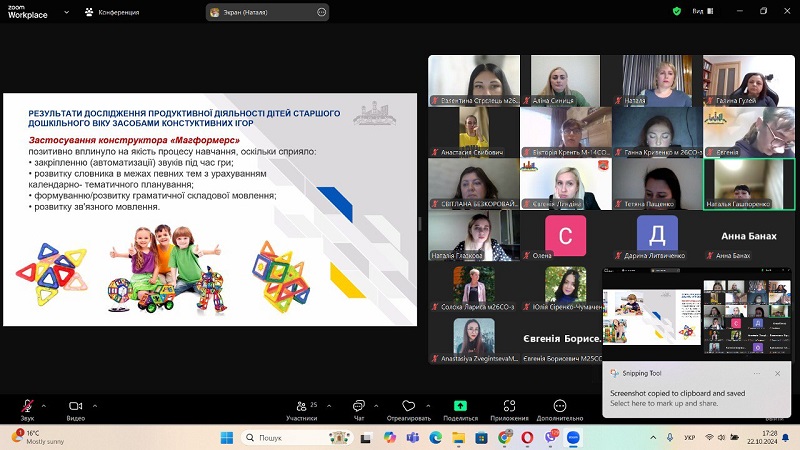The width and height of the screenshot is (800, 450).
Task: Expand the arrow next to Чат
Action: coord(376,406)
